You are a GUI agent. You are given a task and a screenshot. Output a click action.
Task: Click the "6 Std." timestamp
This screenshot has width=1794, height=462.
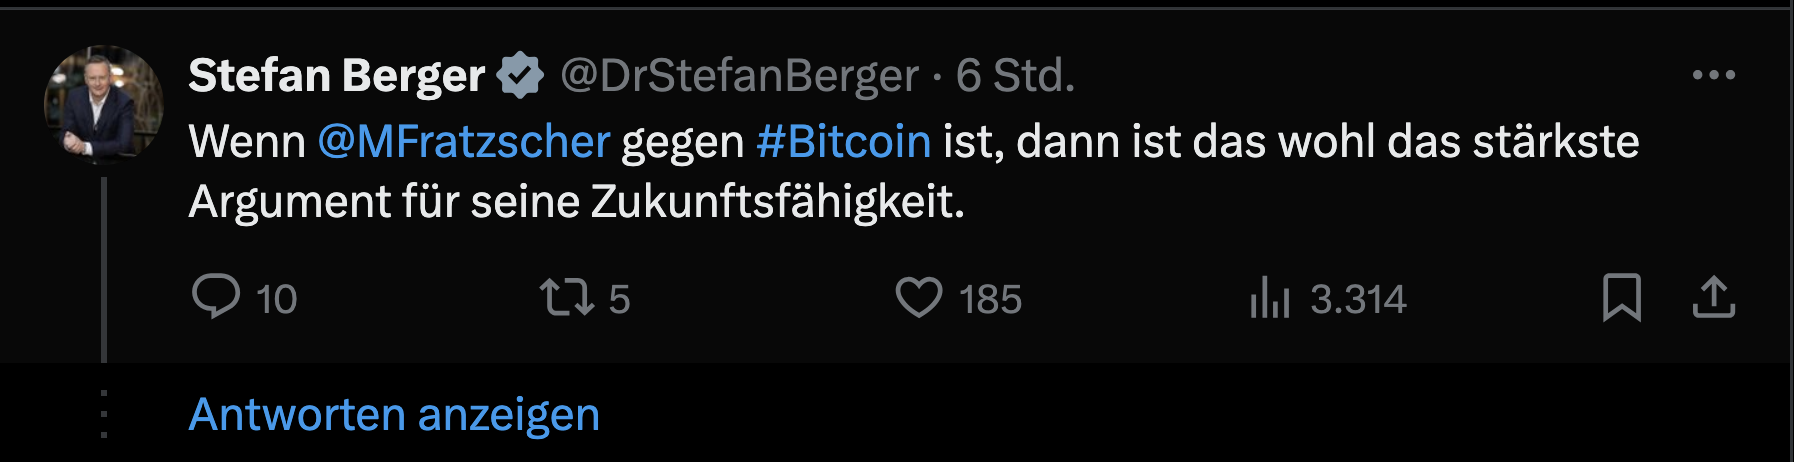pyautogui.click(x=1015, y=75)
